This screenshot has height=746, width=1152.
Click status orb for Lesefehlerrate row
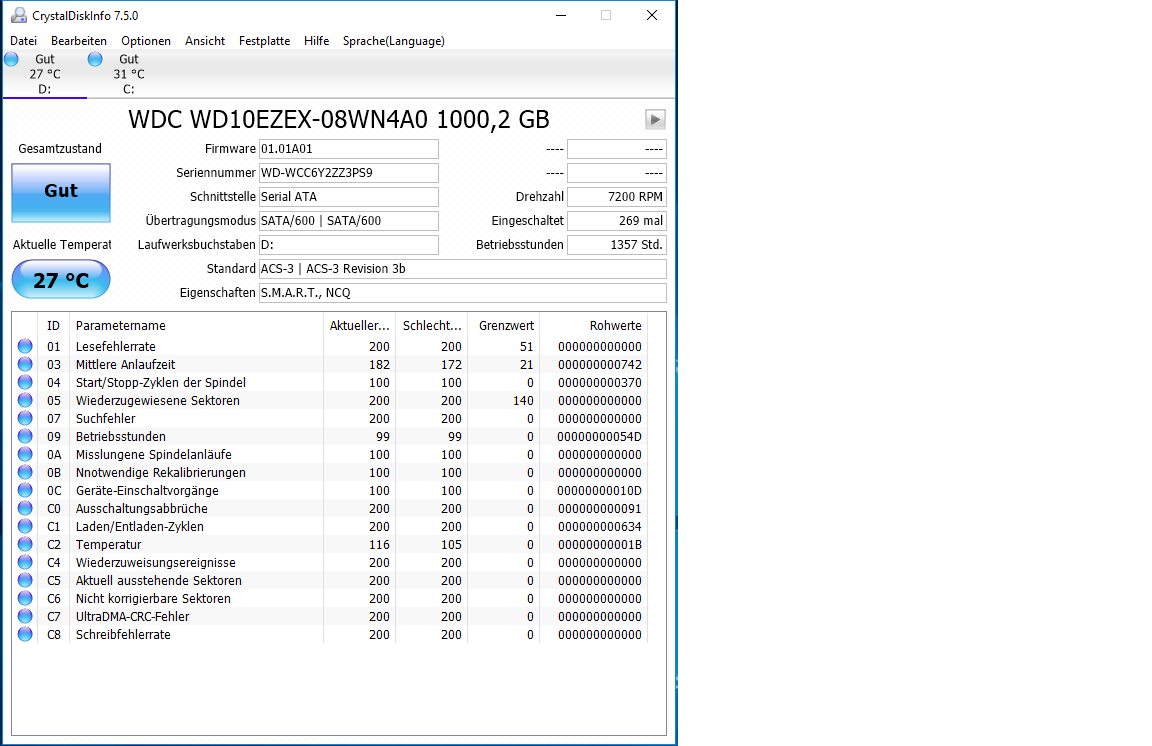click(x=25, y=346)
